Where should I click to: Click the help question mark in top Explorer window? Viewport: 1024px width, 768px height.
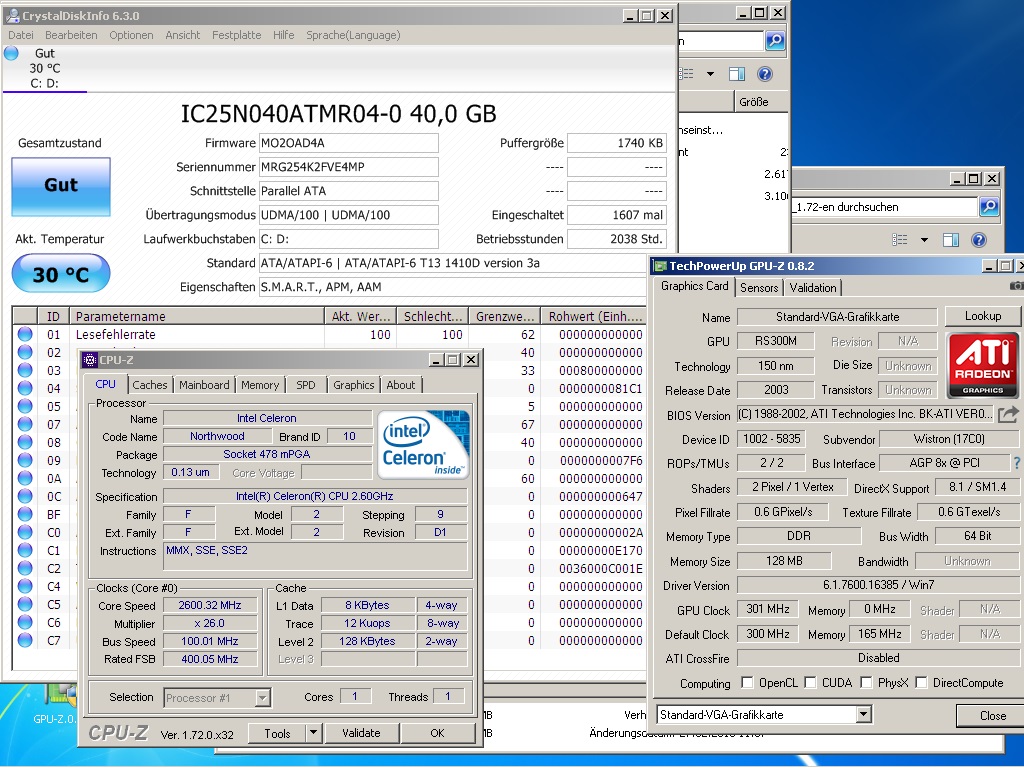pos(765,74)
